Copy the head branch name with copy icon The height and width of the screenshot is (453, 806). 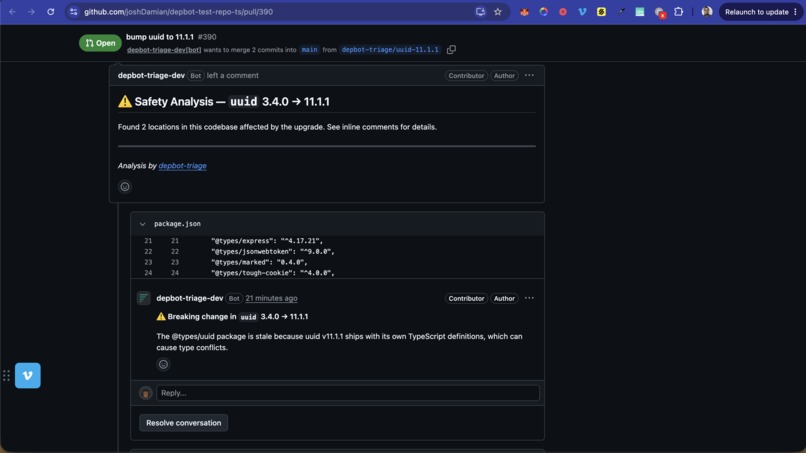click(451, 50)
